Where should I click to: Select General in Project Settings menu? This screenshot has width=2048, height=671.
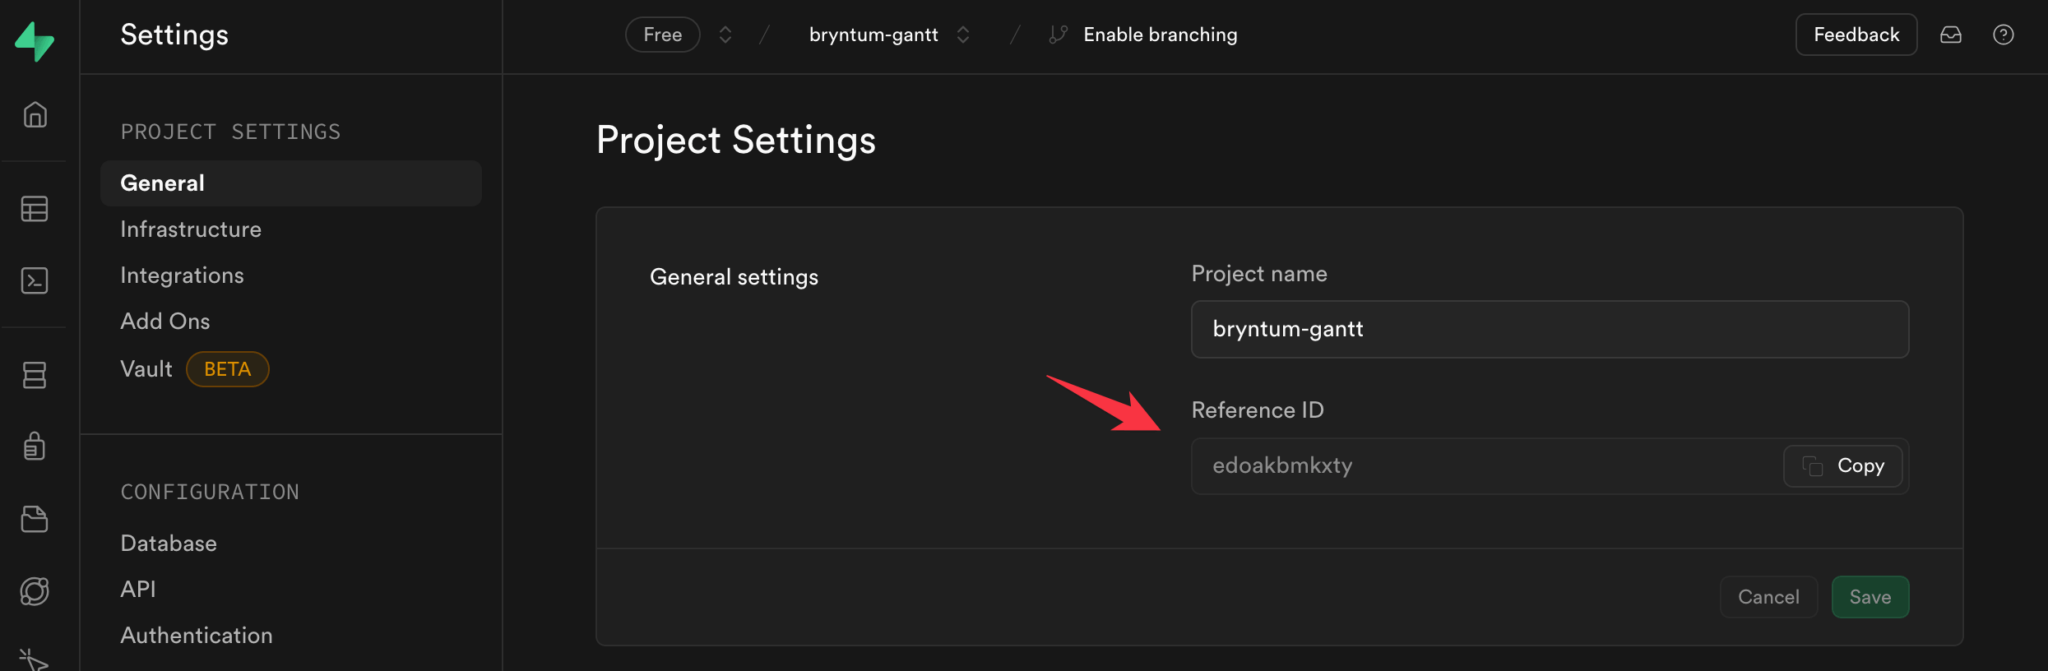(x=291, y=183)
